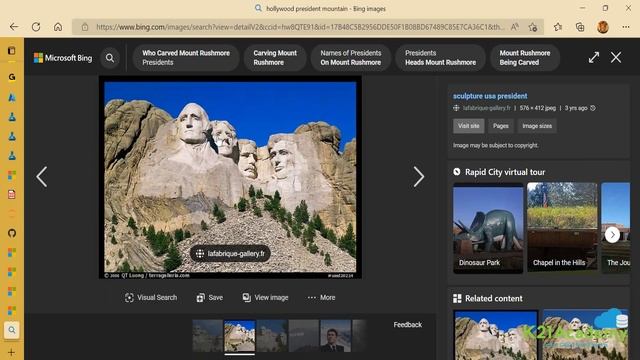Switch to the GitHub tab in the sidebar
Image resolution: width=640 pixels, height=360 pixels.
click(12, 233)
